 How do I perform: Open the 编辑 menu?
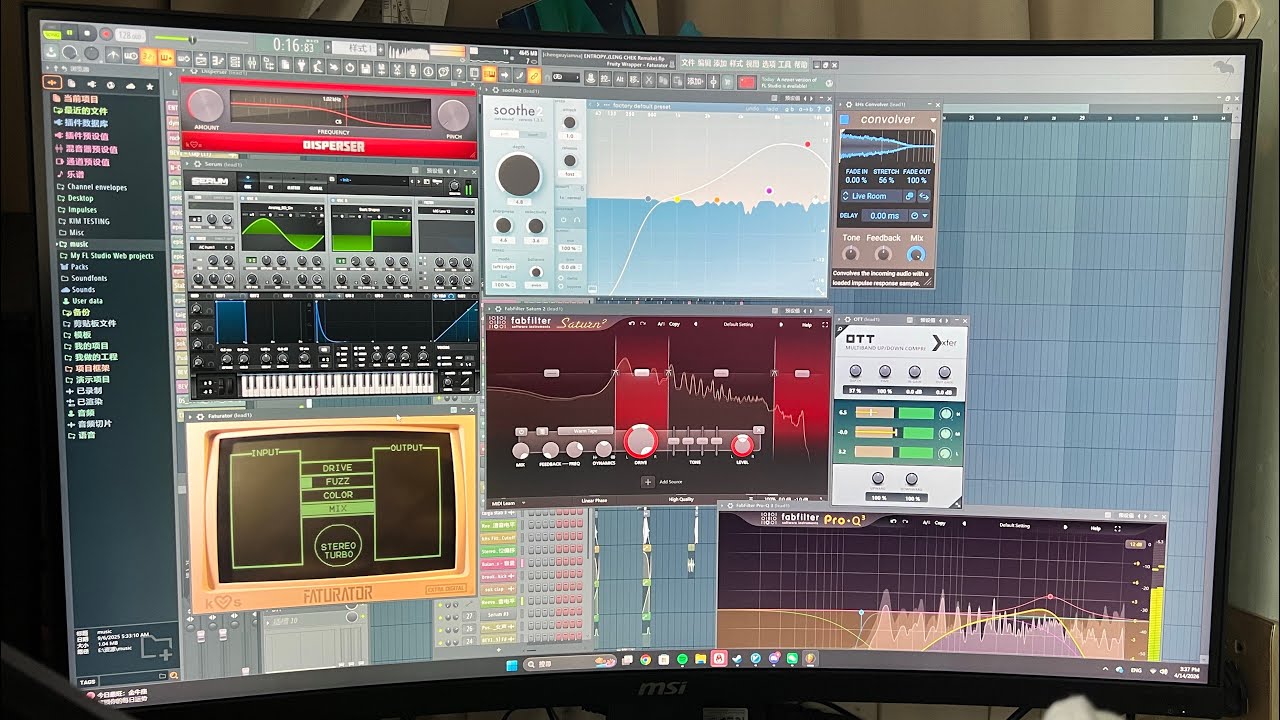pos(704,62)
